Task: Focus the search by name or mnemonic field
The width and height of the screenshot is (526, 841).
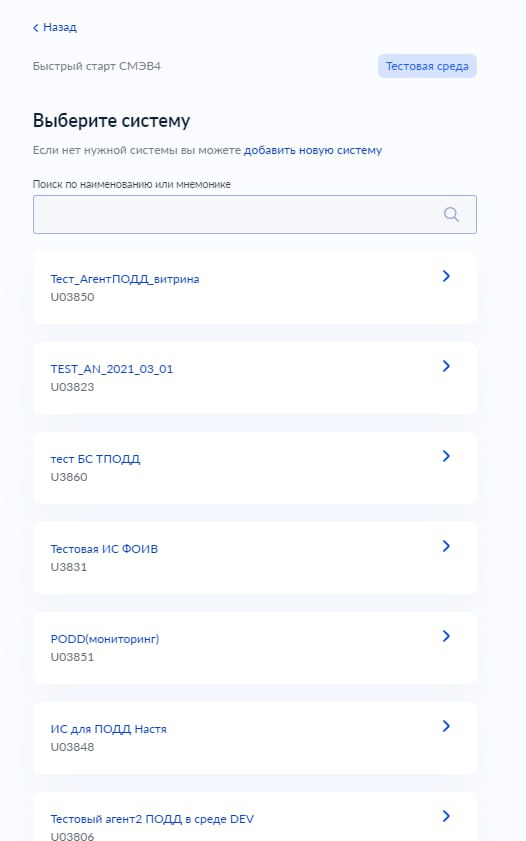Action: click(255, 215)
